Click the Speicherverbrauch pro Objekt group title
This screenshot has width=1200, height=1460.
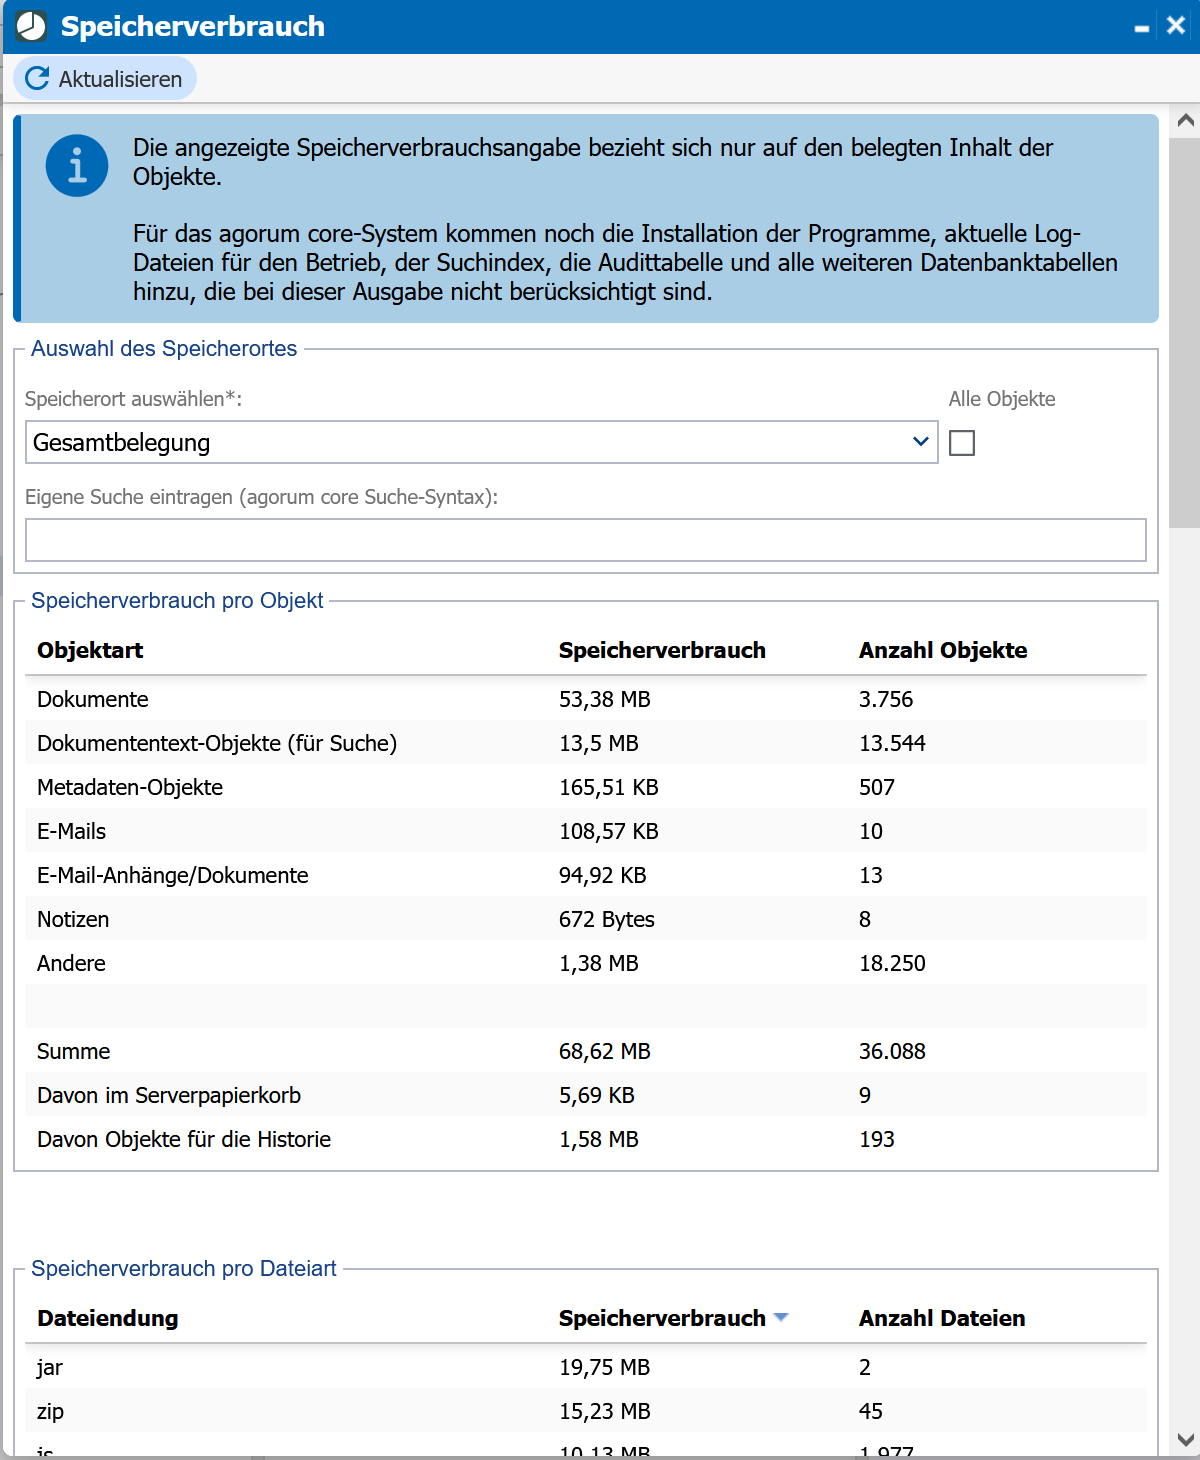coord(177,600)
